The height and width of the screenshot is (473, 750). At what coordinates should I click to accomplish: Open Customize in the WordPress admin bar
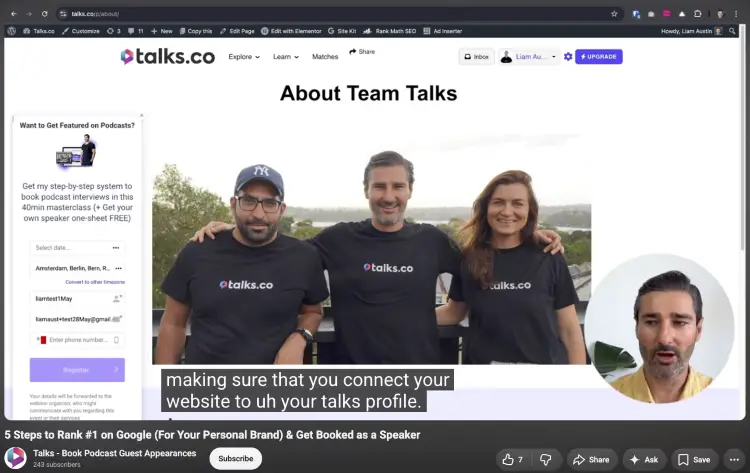(81, 31)
